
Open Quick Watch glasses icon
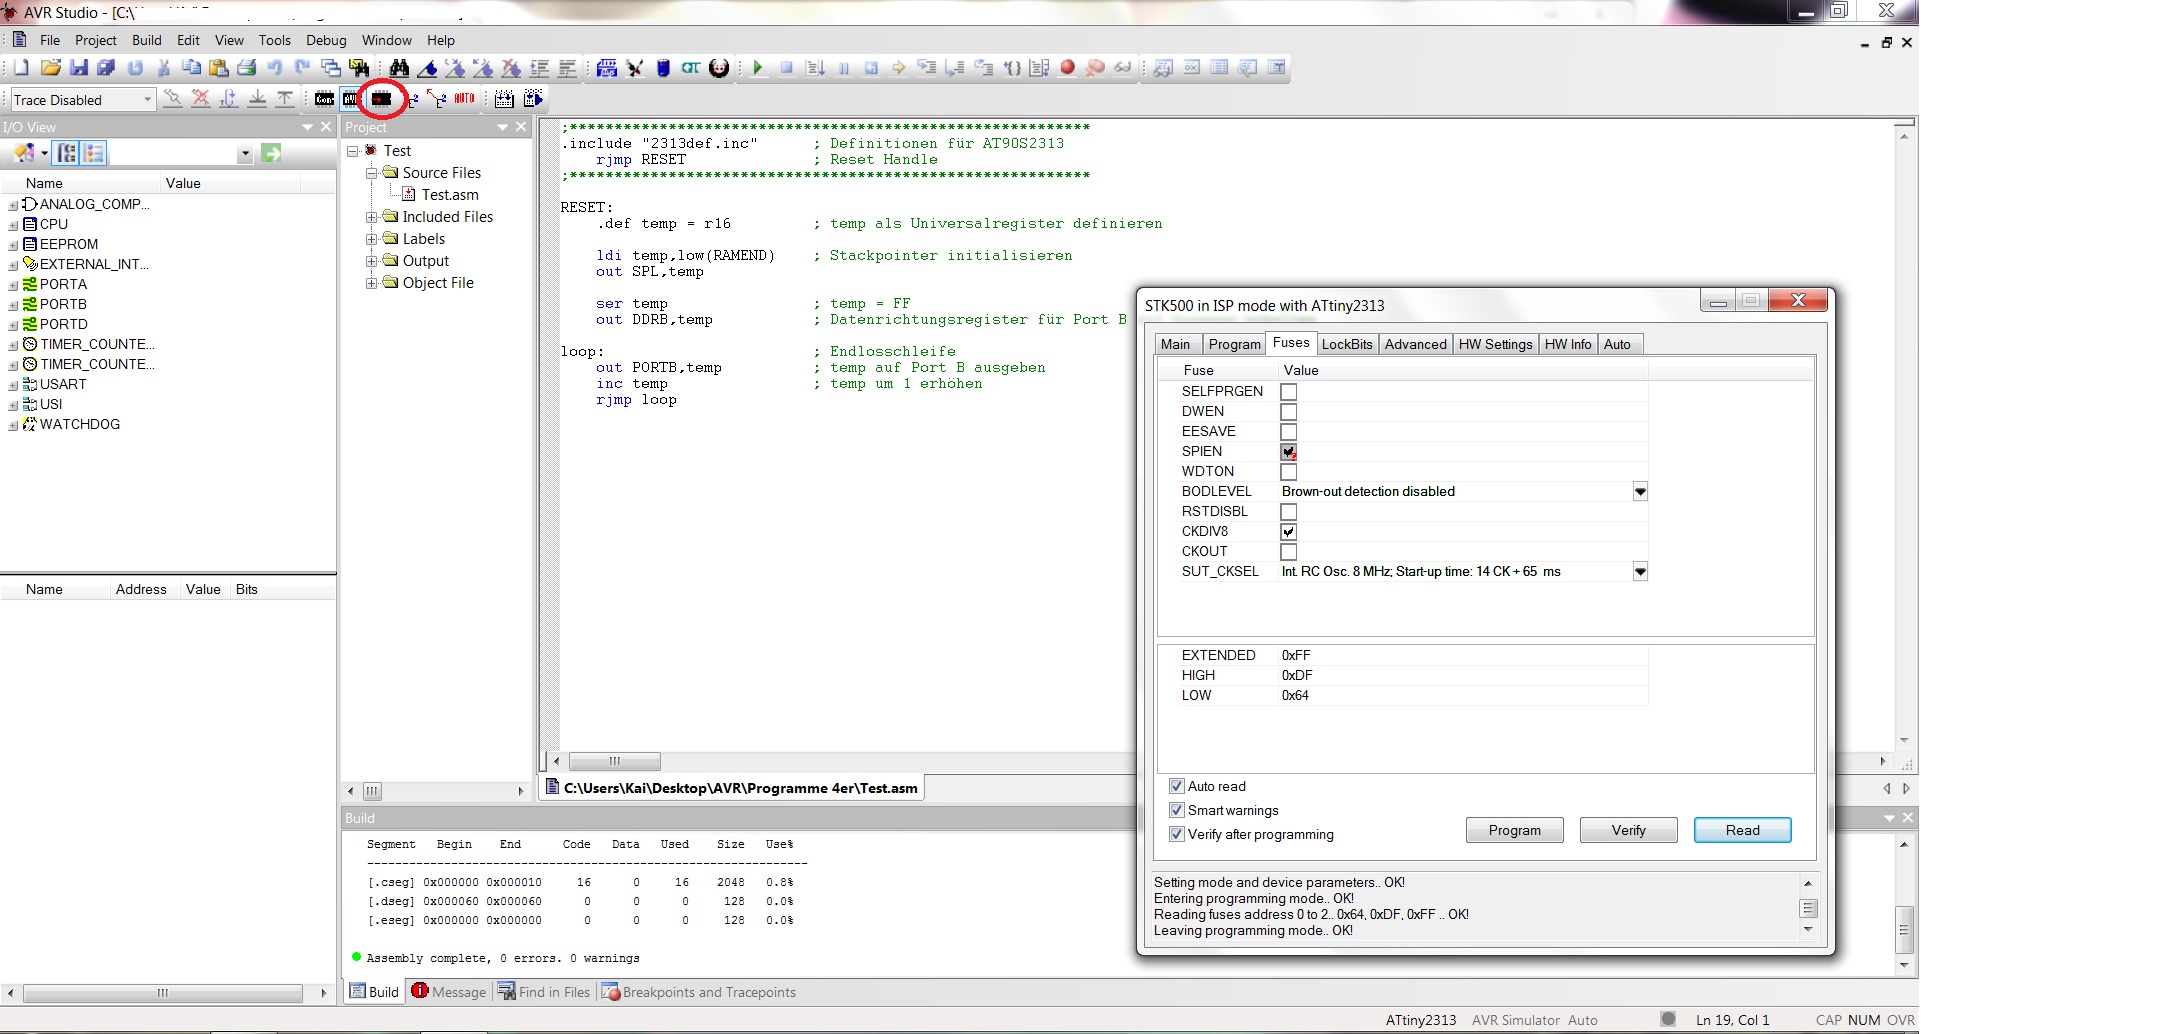pos(1123,67)
